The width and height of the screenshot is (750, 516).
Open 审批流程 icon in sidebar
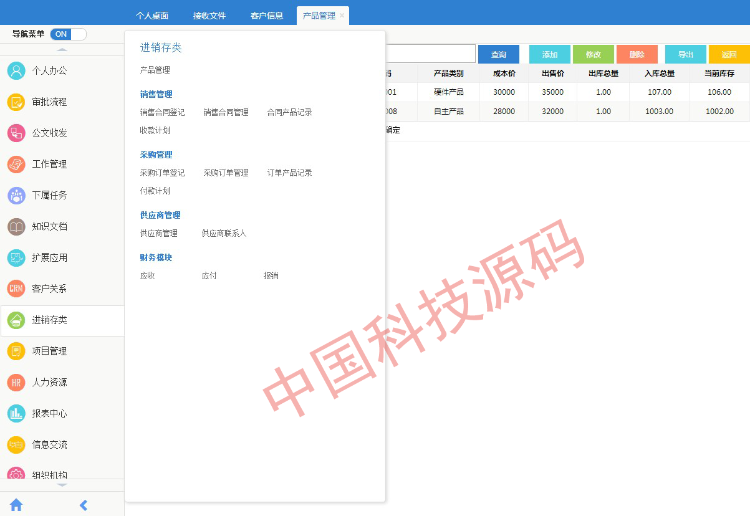16,102
